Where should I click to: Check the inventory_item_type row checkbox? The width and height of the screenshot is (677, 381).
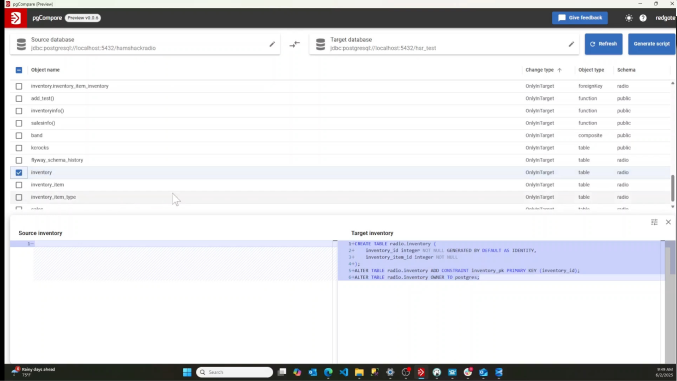(x=19, y=197)
